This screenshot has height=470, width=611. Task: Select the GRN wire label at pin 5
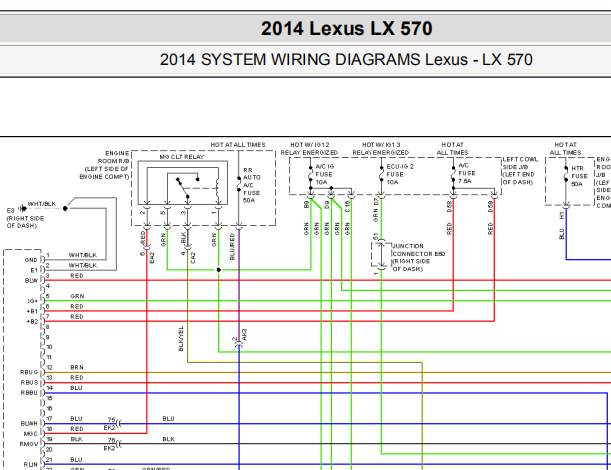pos(77,296)
